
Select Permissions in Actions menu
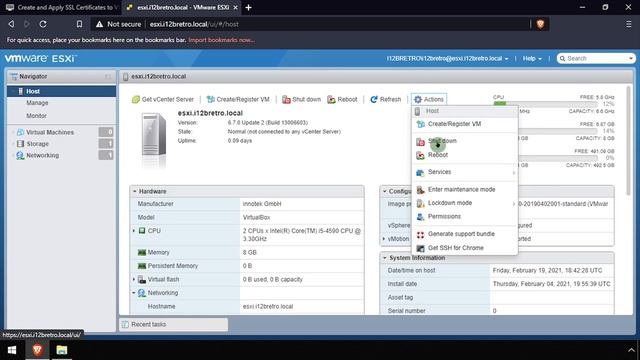444,216
